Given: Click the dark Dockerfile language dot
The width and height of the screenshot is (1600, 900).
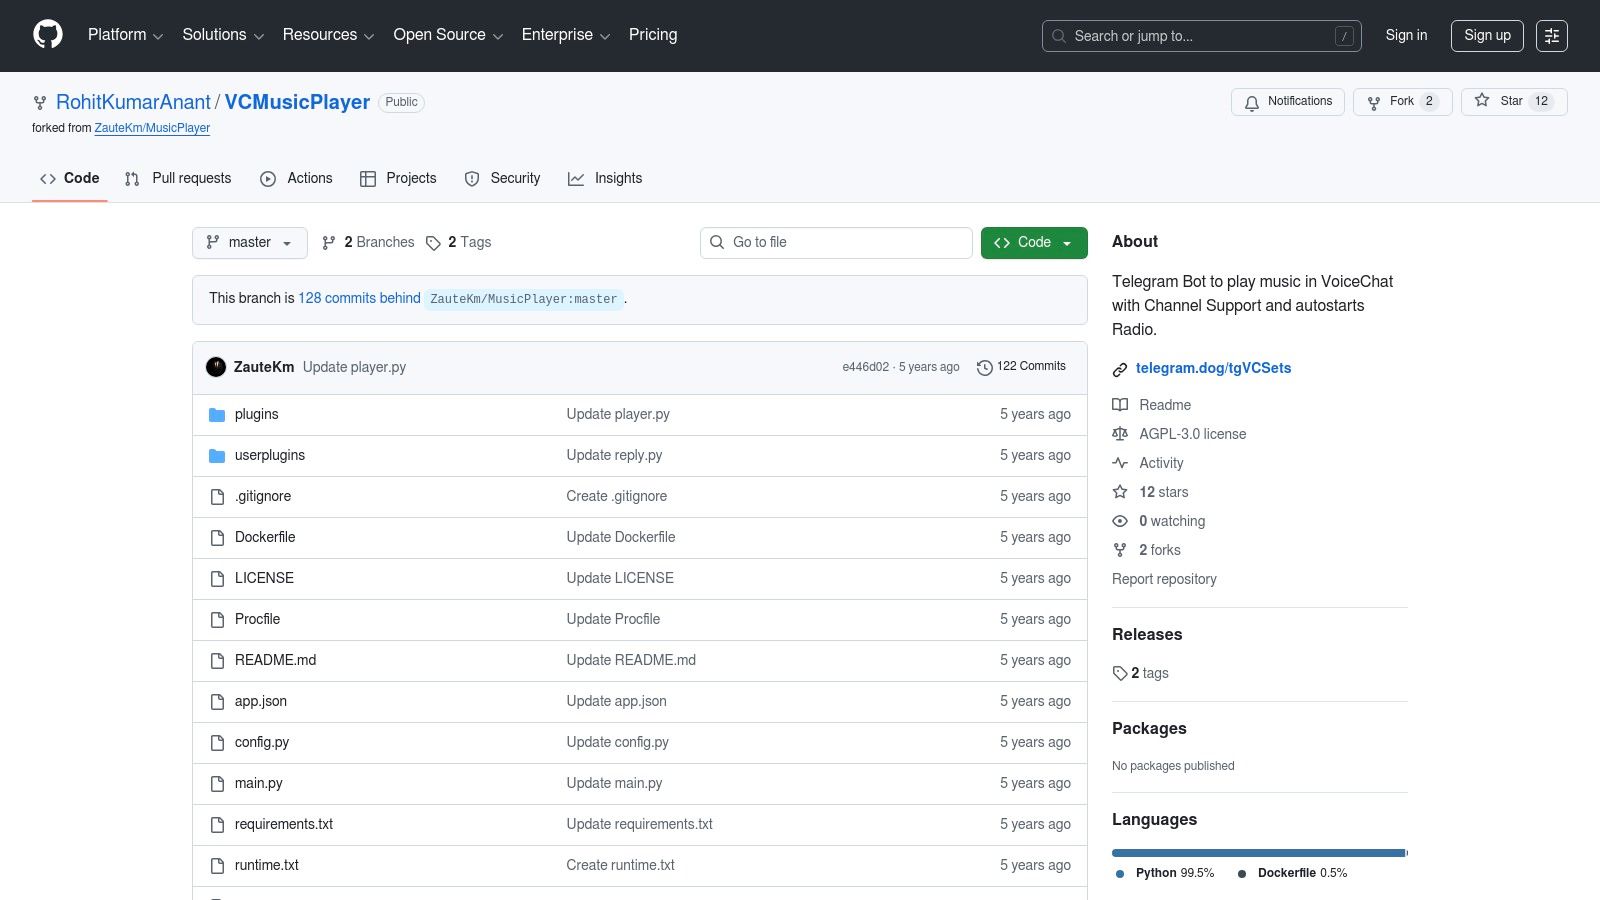Looking at the screenshot, I should 1242,874.
